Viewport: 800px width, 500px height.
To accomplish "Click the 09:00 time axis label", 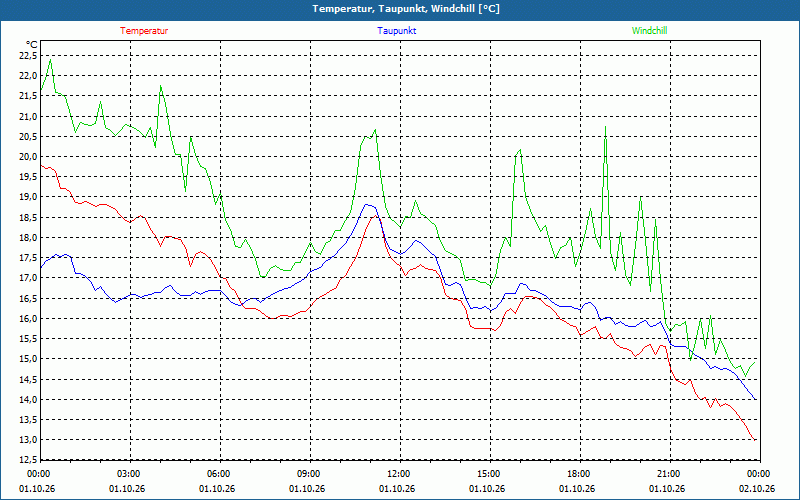I will (310, 474).
